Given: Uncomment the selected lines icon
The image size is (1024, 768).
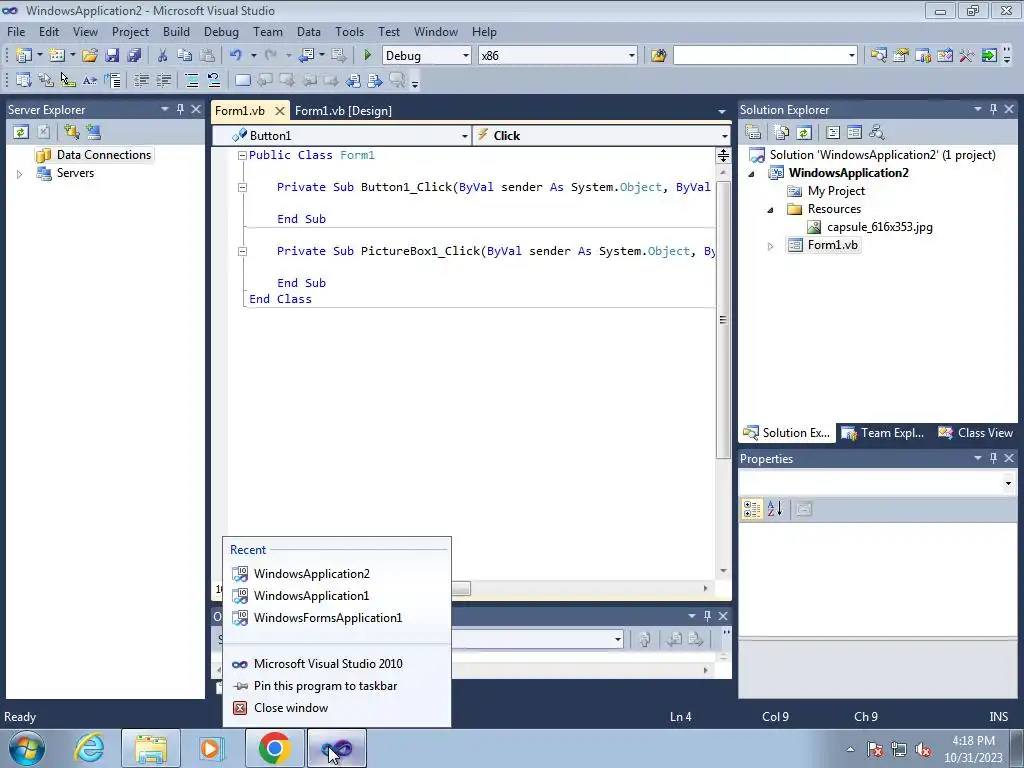Looking at the screenshot, I should 214,80.
